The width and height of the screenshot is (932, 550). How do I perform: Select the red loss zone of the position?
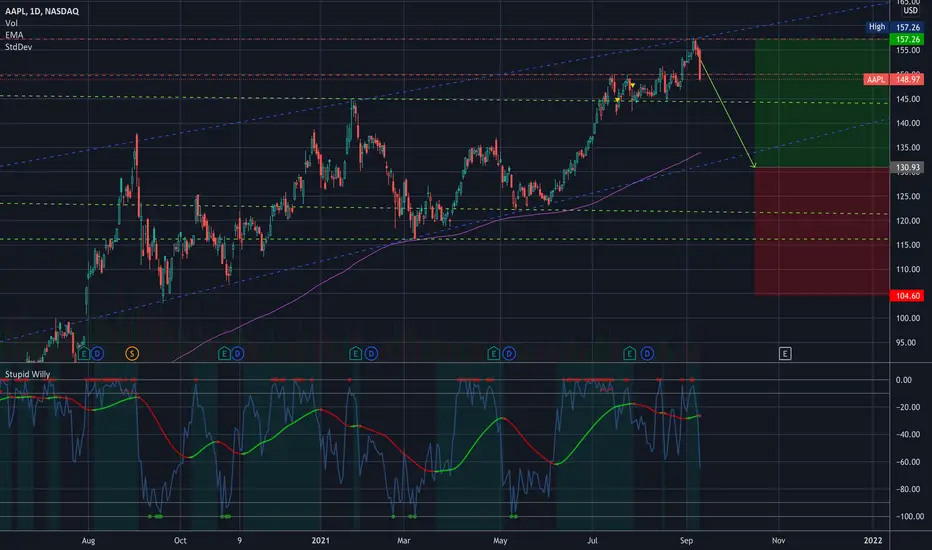(822, 231)
